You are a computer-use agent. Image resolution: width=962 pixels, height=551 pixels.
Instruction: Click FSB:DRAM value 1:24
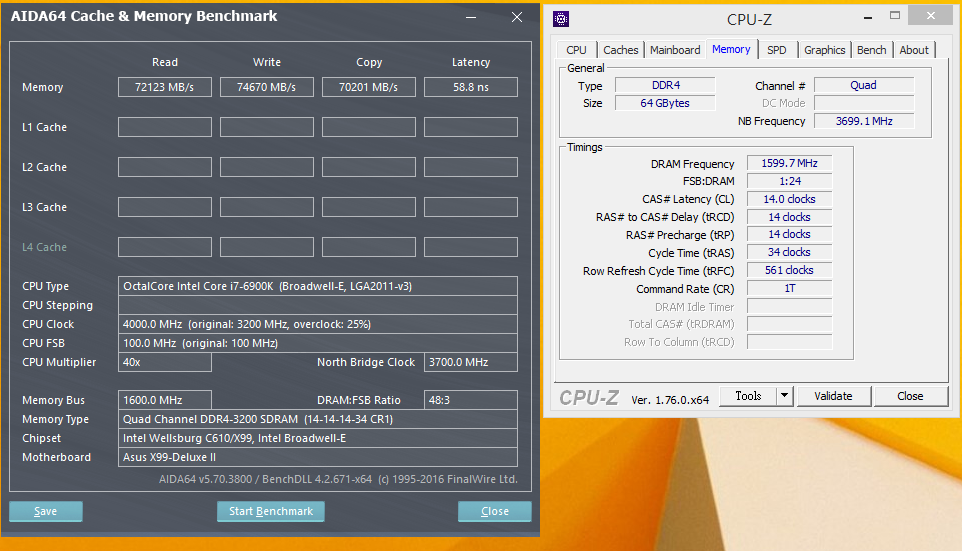click(790, 181)
